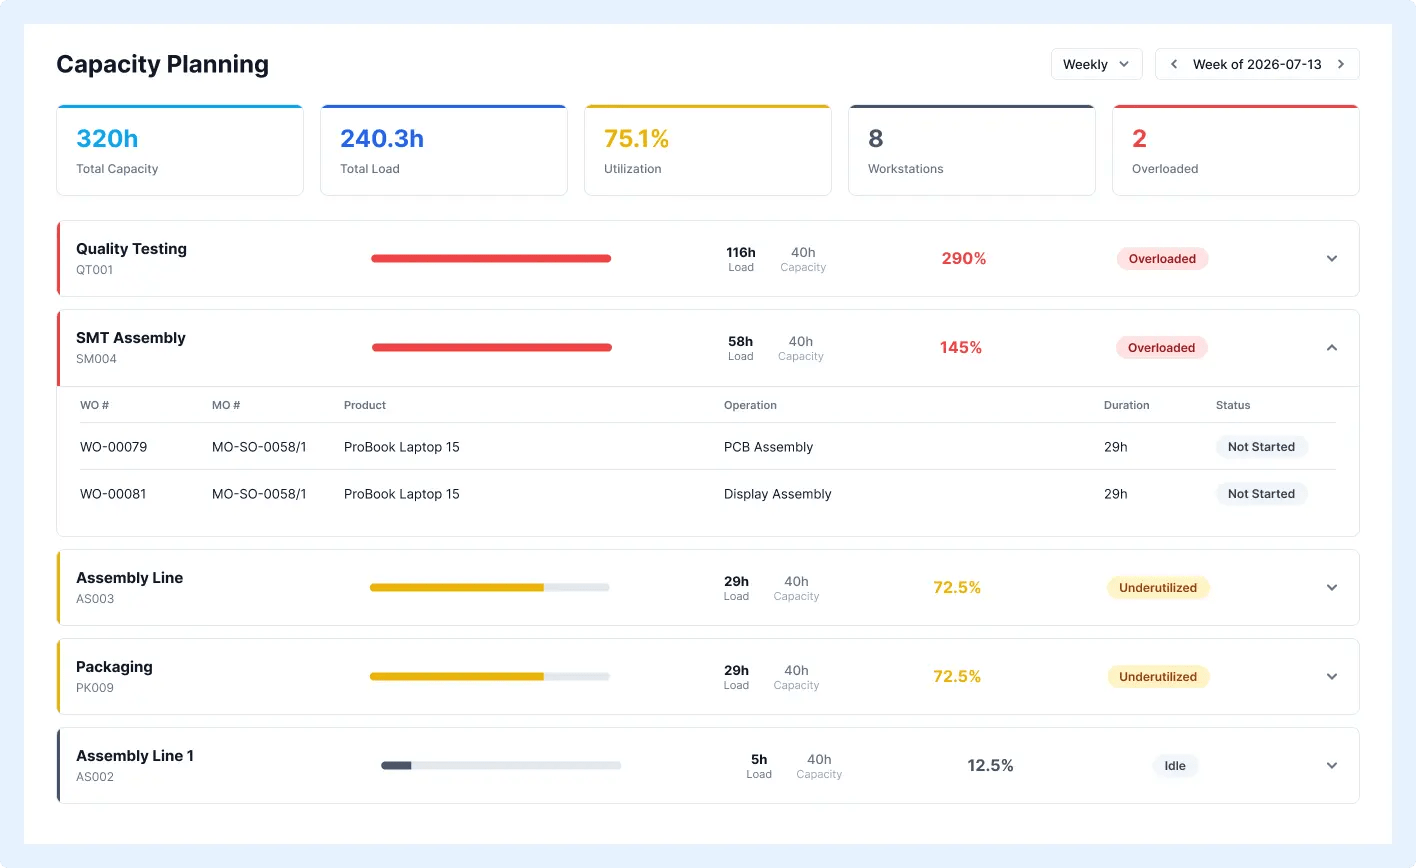Collapse the SMT Assembly workstation row
This screenshot has width=1416, height=868.
pos(1332,347)
